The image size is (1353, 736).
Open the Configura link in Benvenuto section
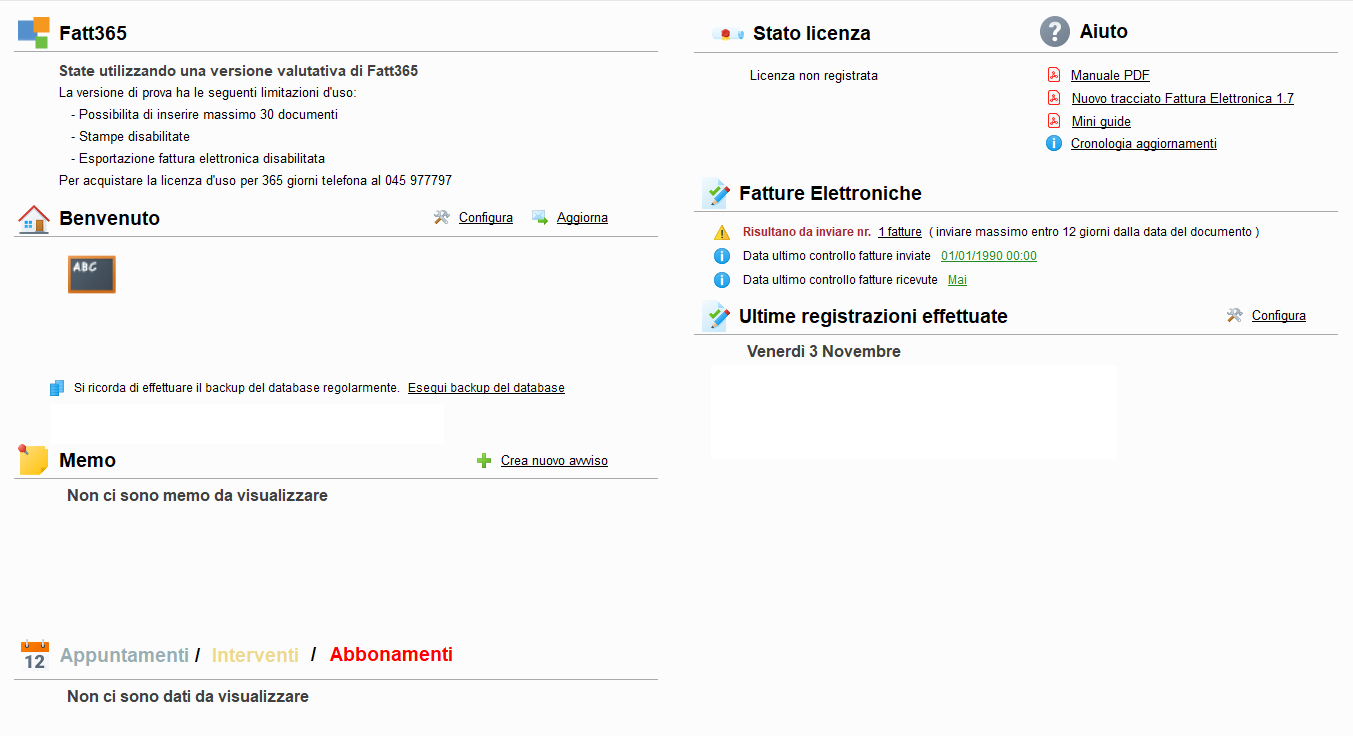click(486, 218)
